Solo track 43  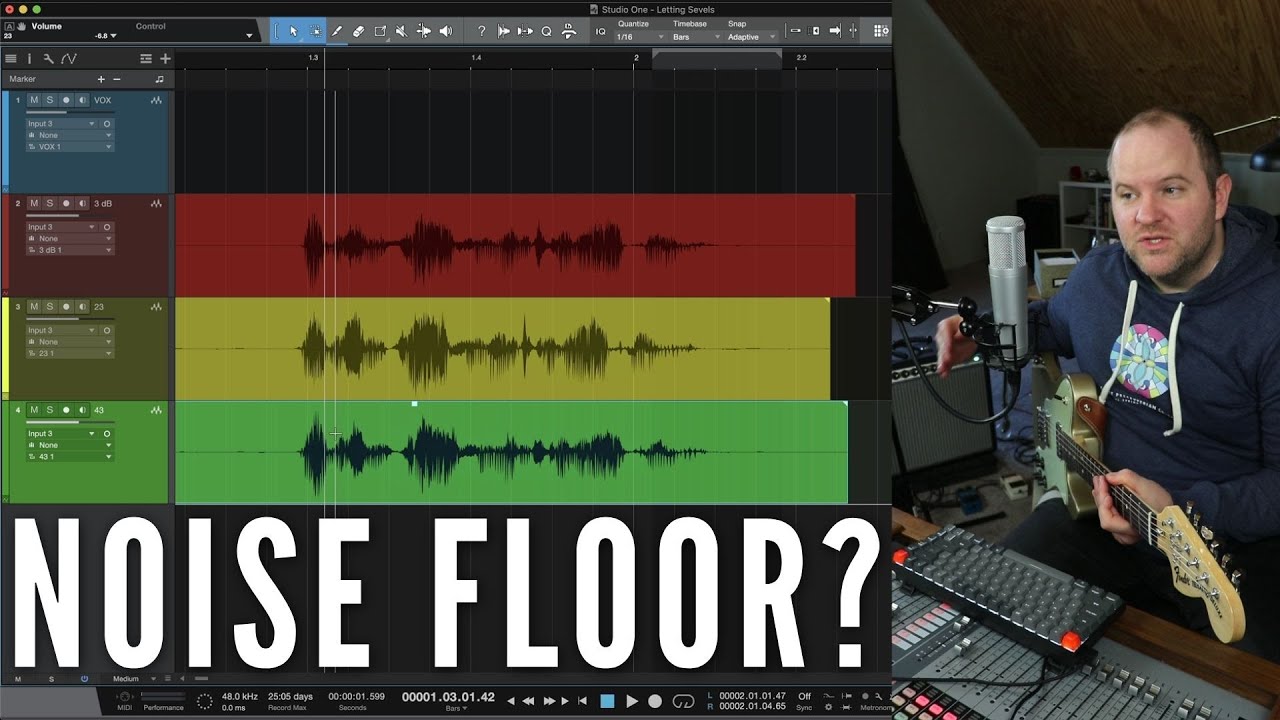(49, 410)
